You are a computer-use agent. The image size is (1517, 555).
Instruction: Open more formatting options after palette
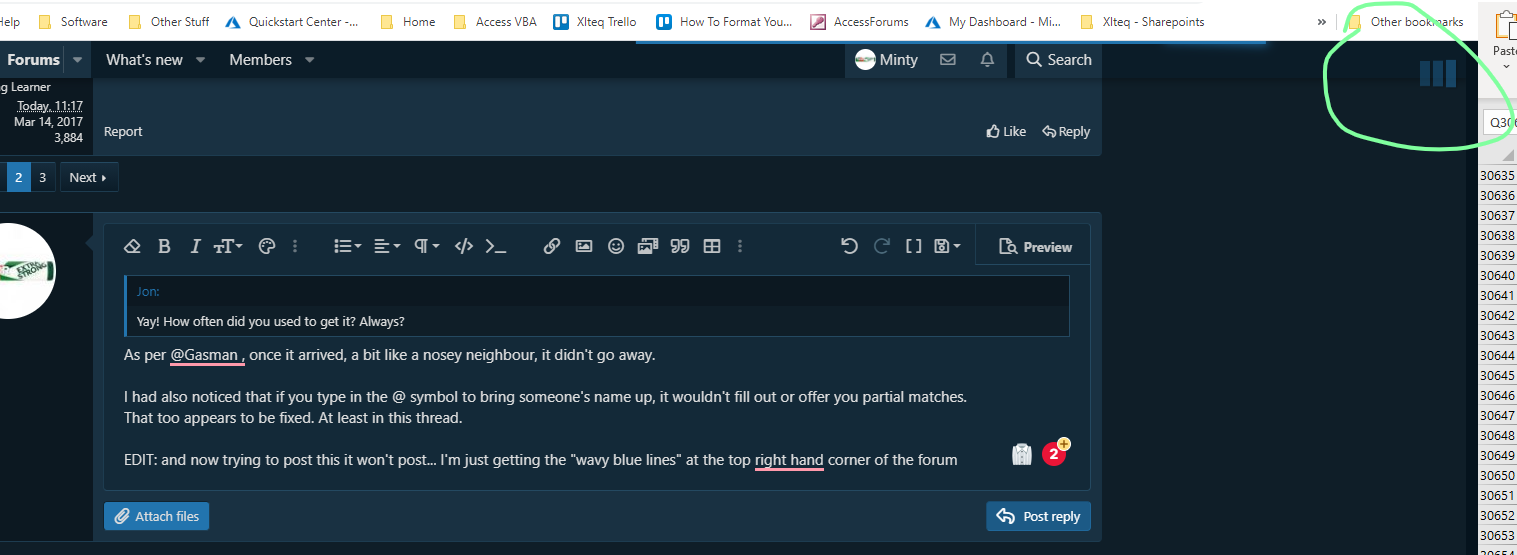coord(295,246)
